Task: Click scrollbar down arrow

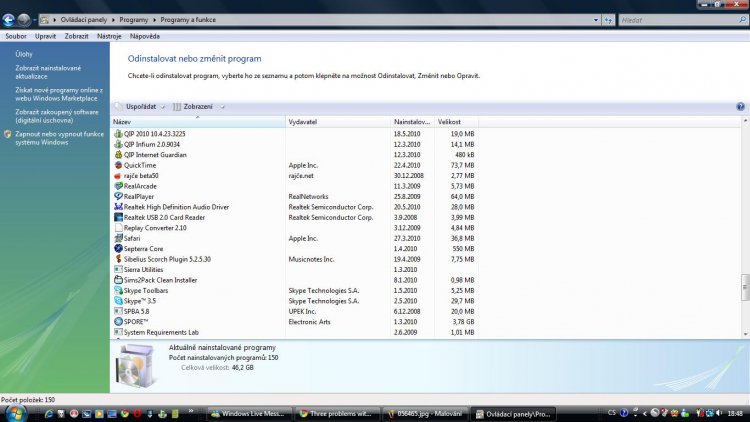Action: coord(745,334)
